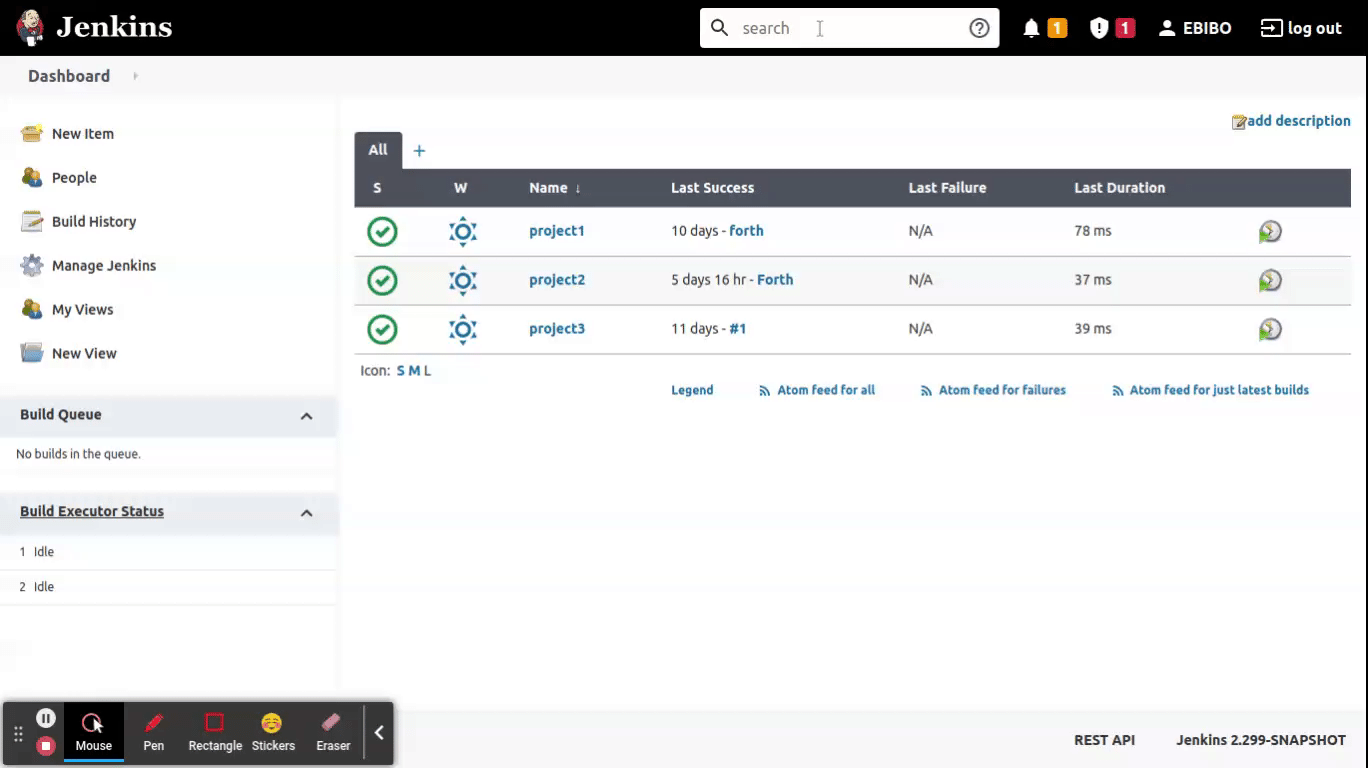This screenshot has width=1368, height=768.
Task: Collapse the Build Queue section
Action: [307, 415]
